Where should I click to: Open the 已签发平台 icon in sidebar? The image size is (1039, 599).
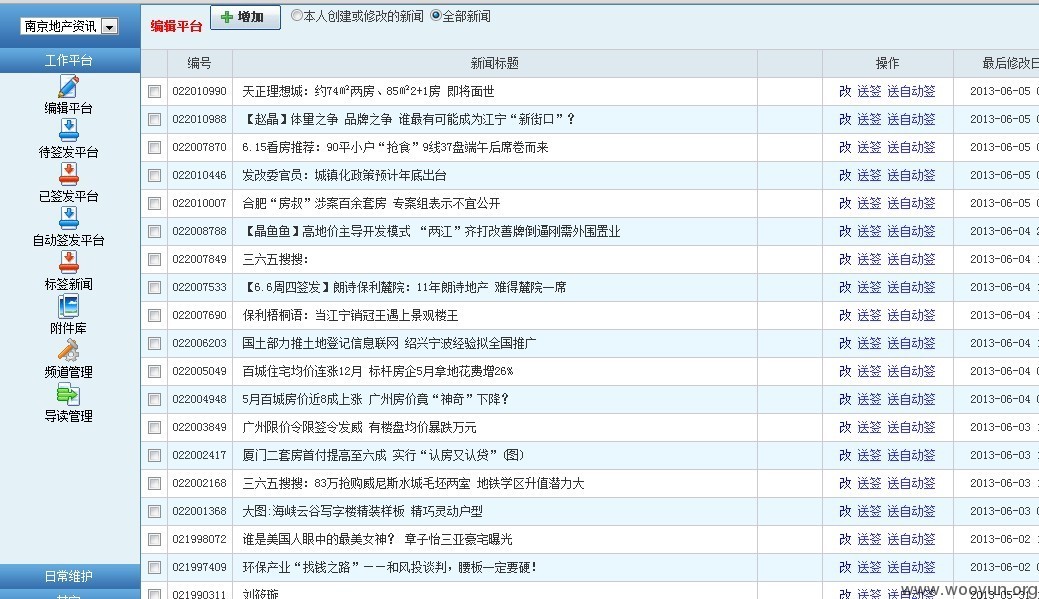[x=68, y=174]
